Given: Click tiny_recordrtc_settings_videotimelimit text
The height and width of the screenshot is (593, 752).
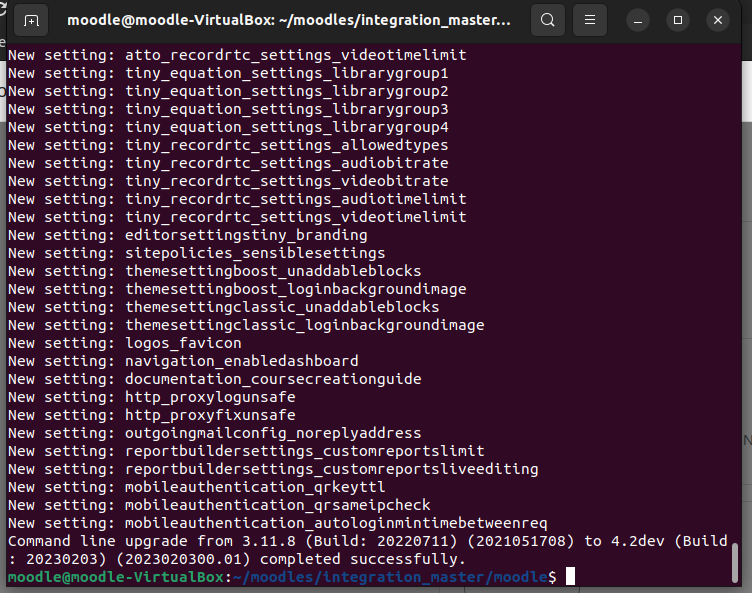Looking at the screenshot, I should (295, 217).
